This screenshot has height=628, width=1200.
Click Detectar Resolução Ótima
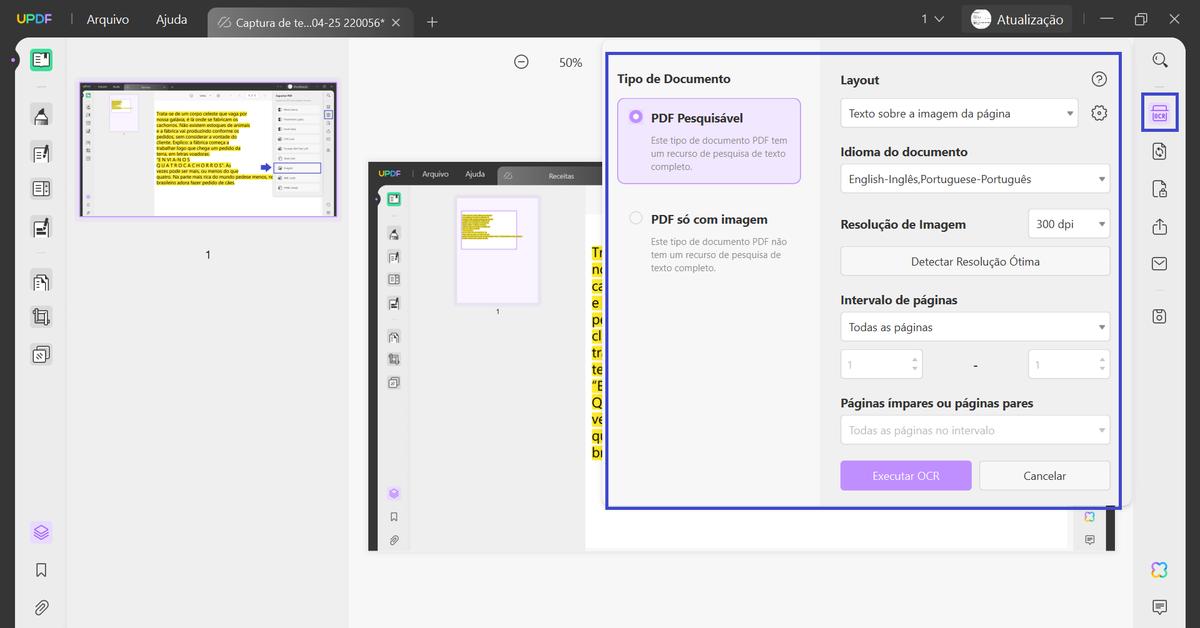[x=974, y=260]
